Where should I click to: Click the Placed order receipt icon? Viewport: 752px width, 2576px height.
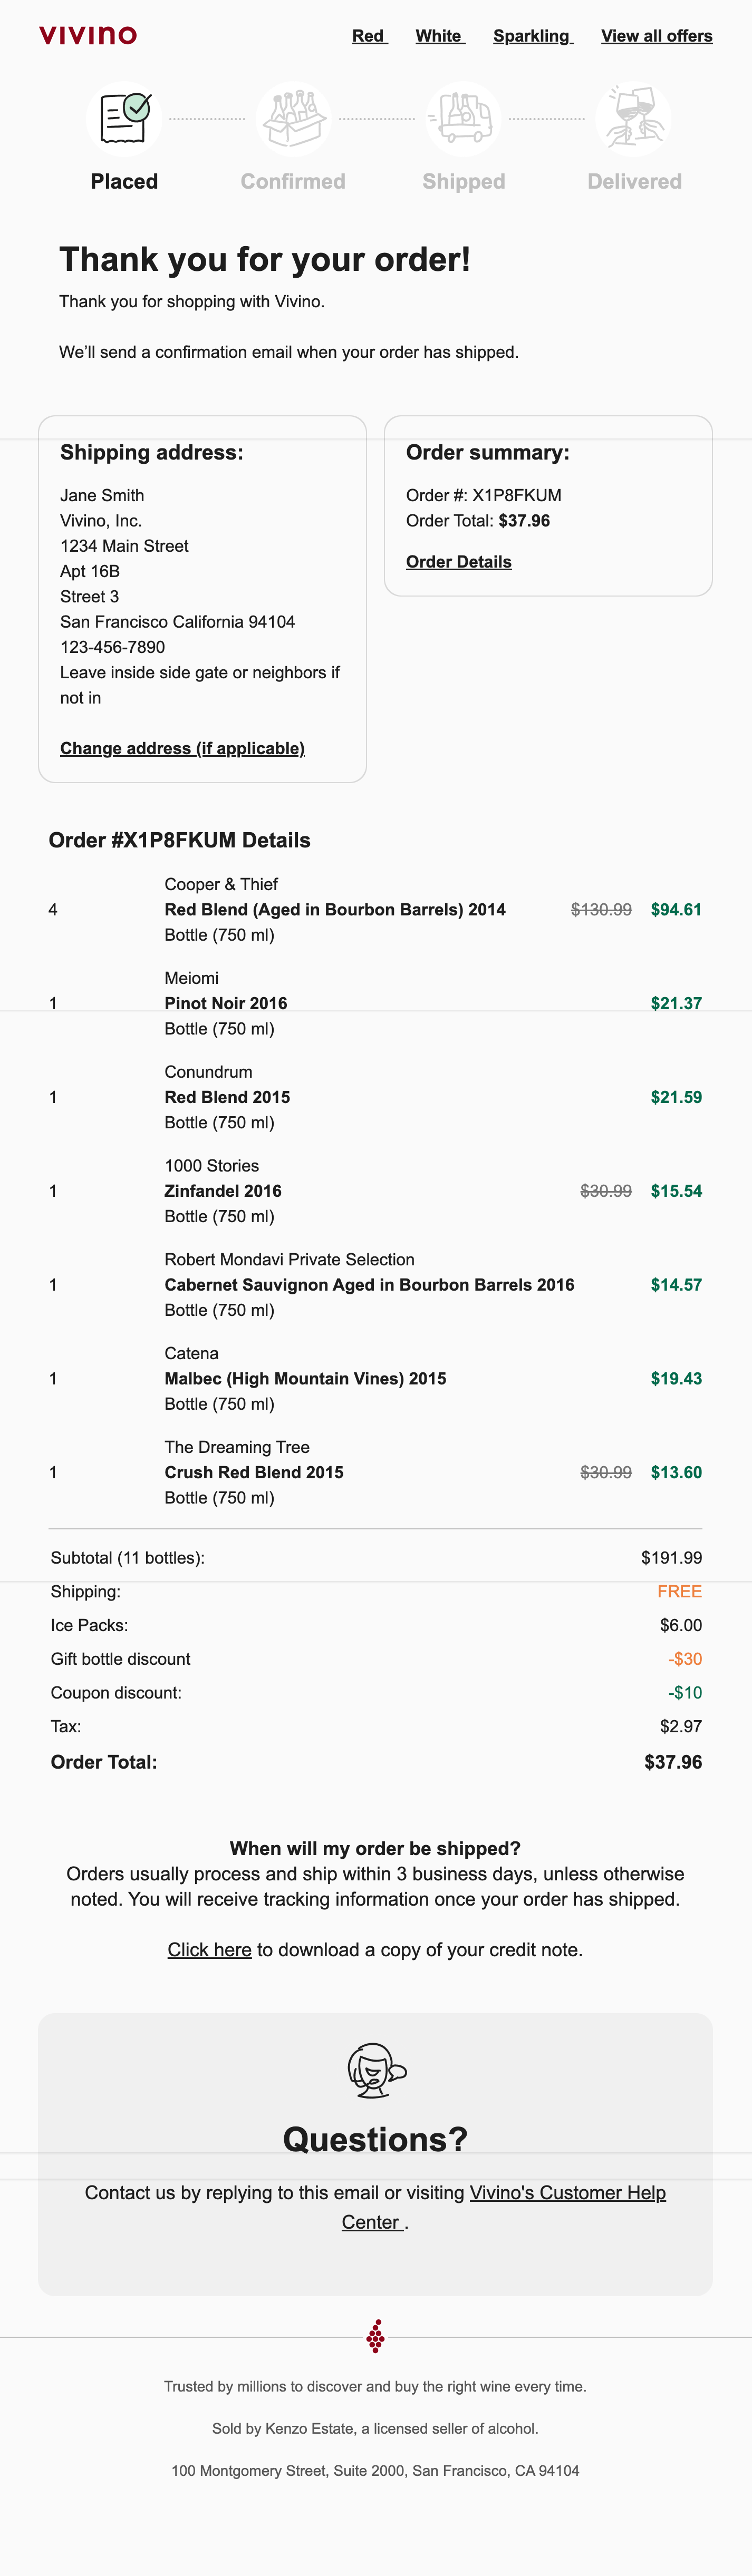(124, 119)
